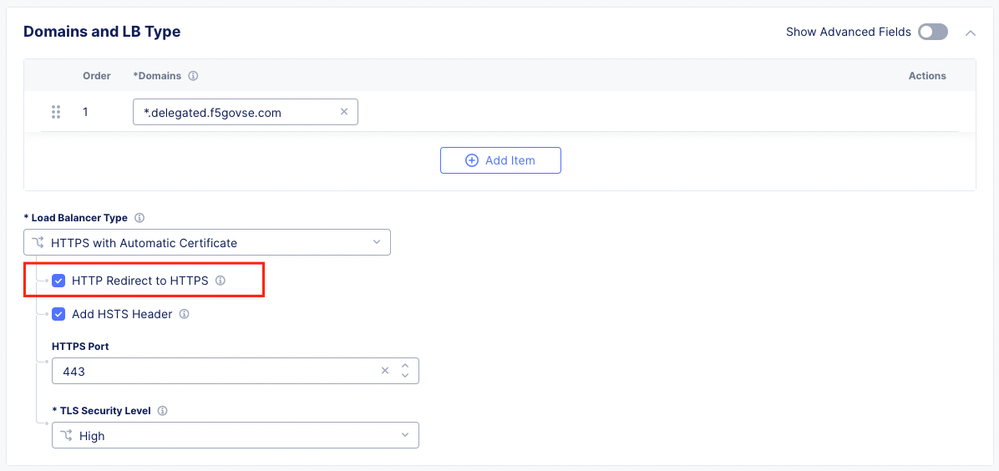Click the info icon next to Add HSTS Header

click(184, 314)
